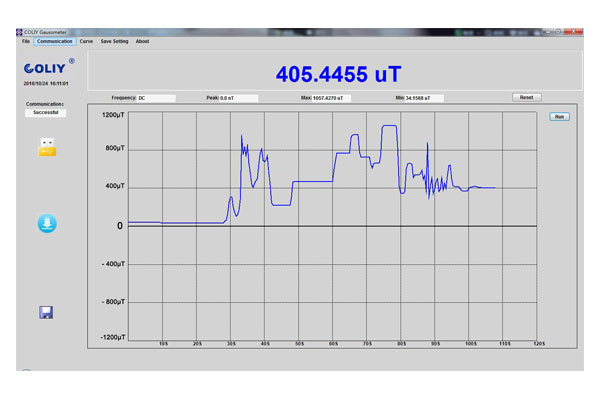Click the floppy disk save icon
This screenshot has height=400, width=600.
pyautogui.click(x=46, y=312)
